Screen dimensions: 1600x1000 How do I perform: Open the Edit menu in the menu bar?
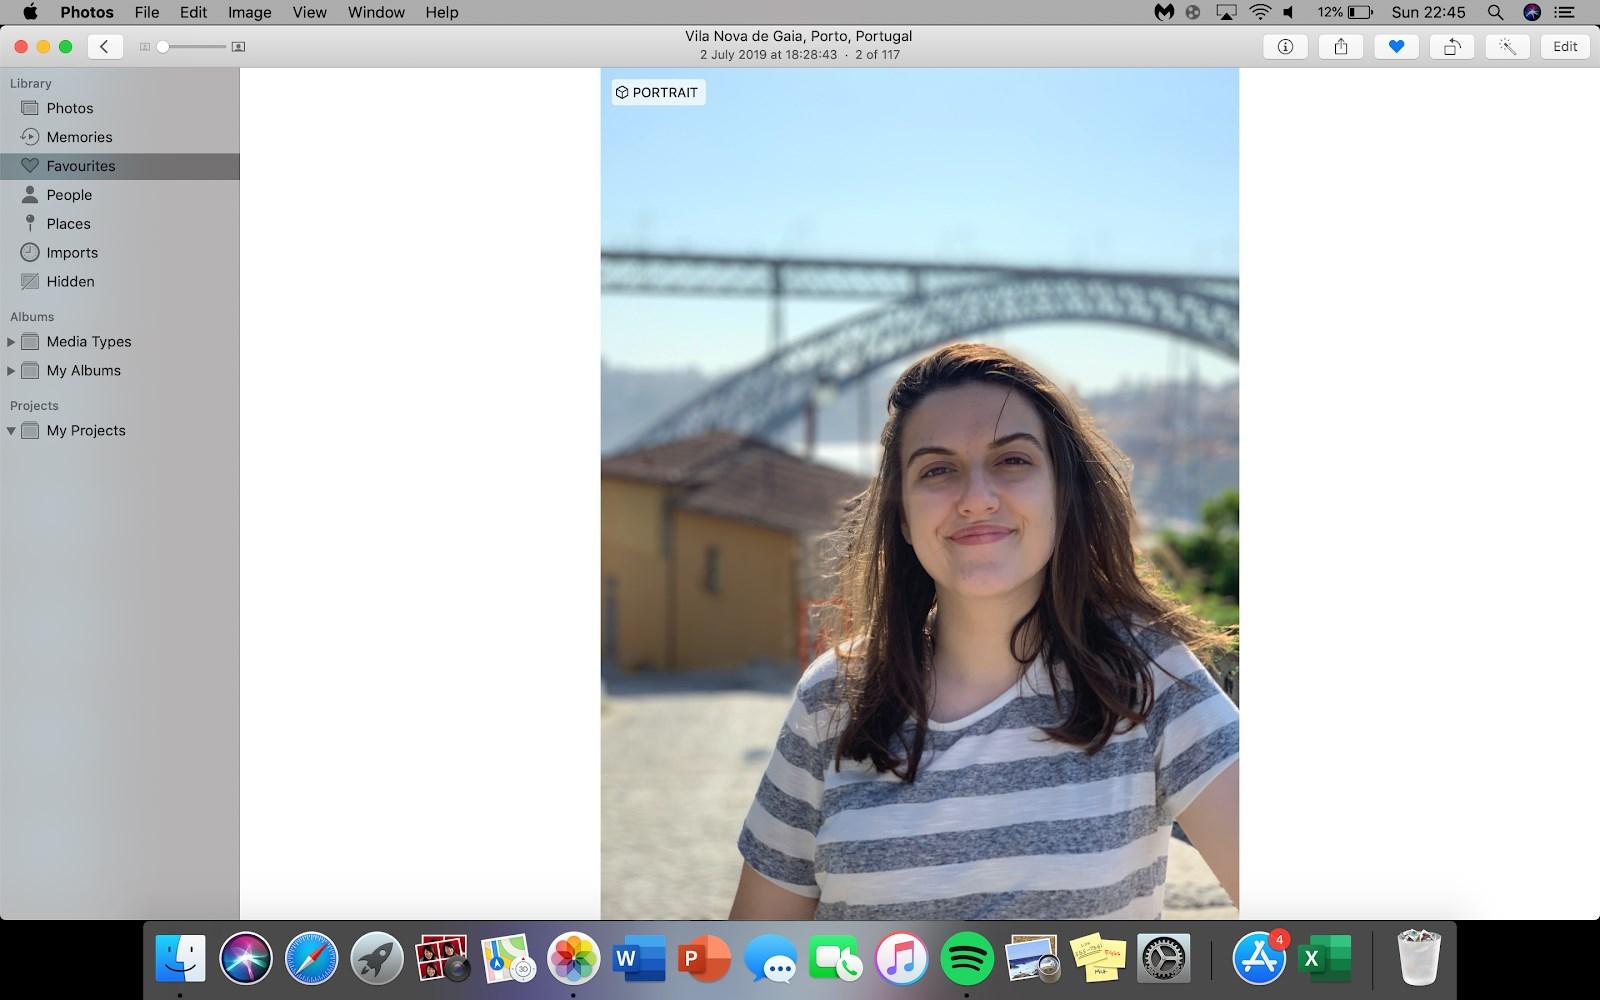point(193,12)
